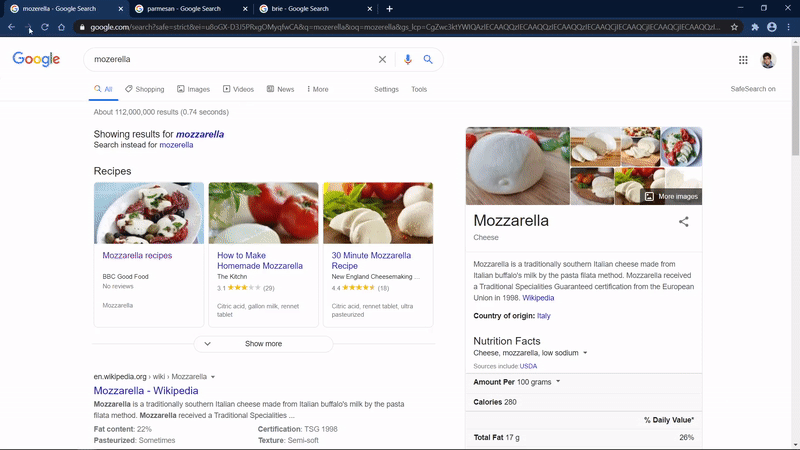
Task: Click large mozzarella ball image
Action: tap(517, 166)
